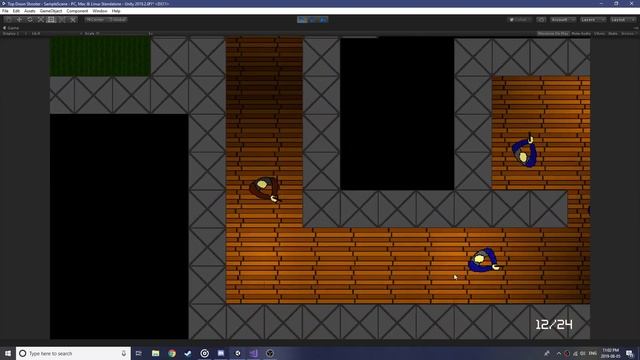This screenshot has height=360, width=640.
Task: Select the Rect Transform tool
Action: (x=51, y=20)
